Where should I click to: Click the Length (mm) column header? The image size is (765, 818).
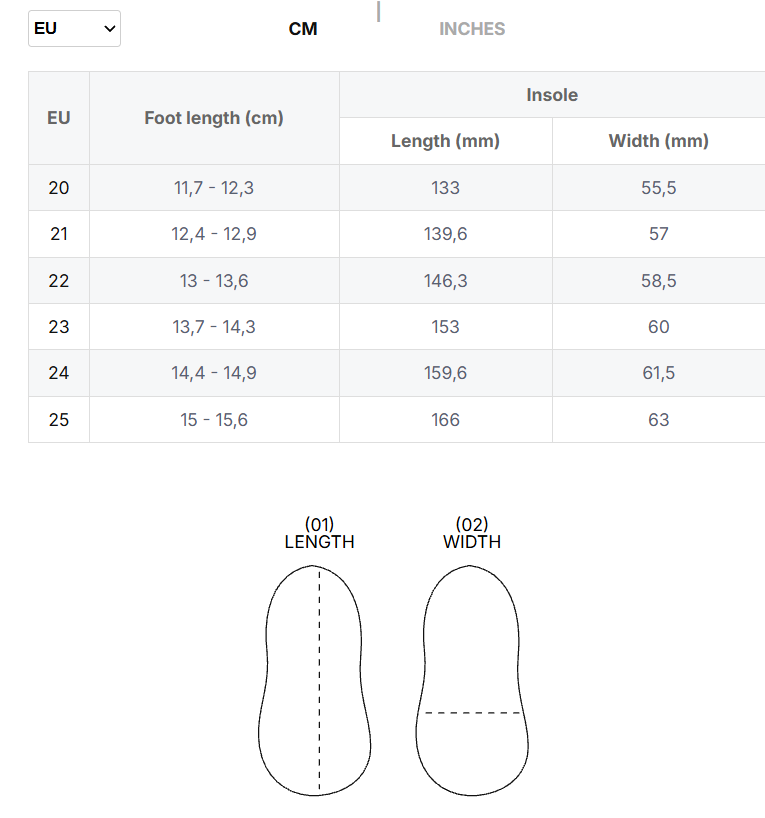(446, 141)
